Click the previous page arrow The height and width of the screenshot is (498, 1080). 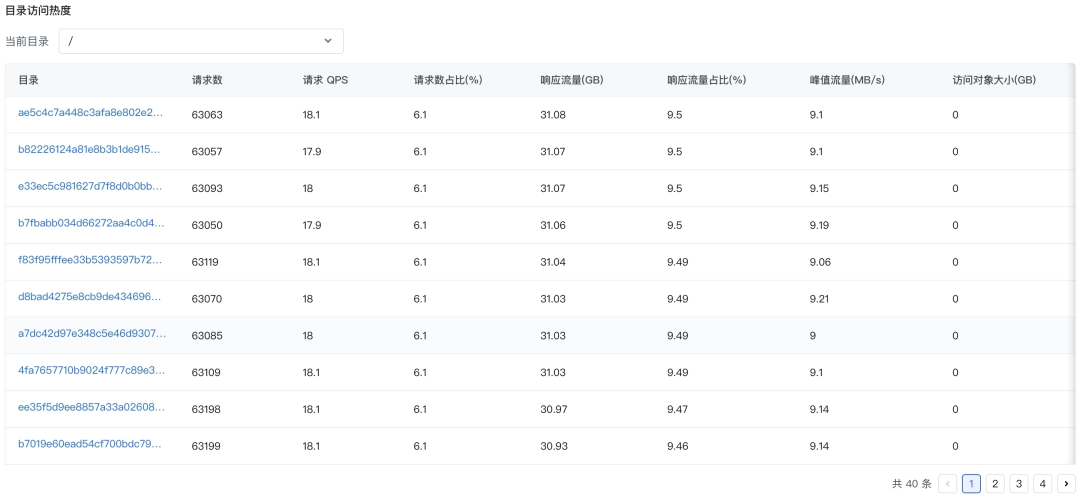pyautogui.click(x=948, y=484)
